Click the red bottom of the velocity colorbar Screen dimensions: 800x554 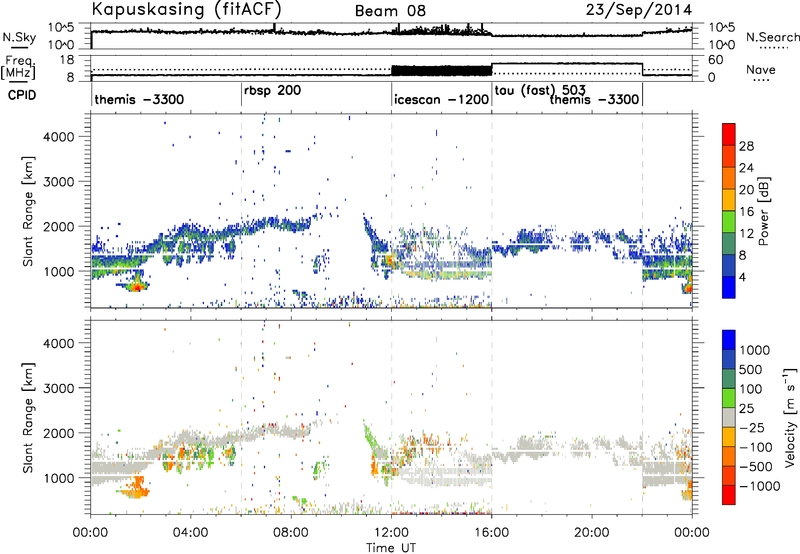(729, 494)
